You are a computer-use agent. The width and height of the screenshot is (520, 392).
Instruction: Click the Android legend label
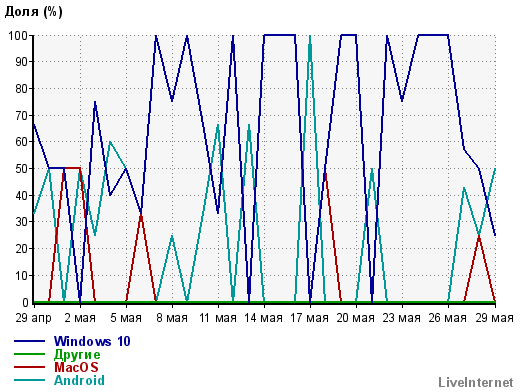click(x=79, y=380)
